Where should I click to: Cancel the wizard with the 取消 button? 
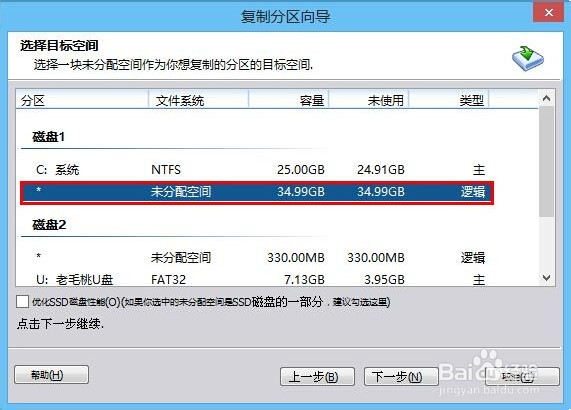523,377
